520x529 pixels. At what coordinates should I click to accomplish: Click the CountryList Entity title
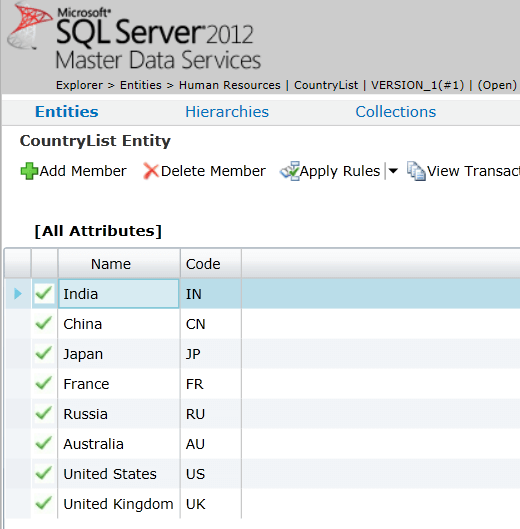tap(95, 141)
